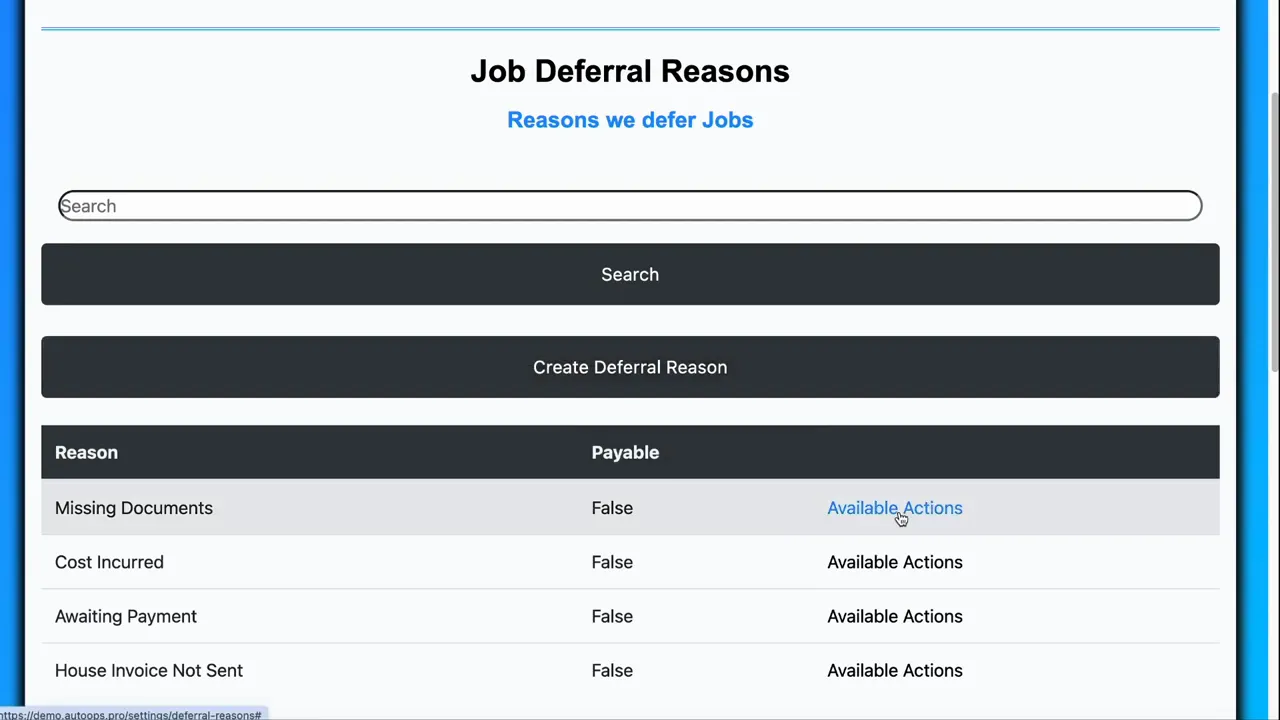Click the deferral-reasons URL in the status bar

[x=131, y=714]
